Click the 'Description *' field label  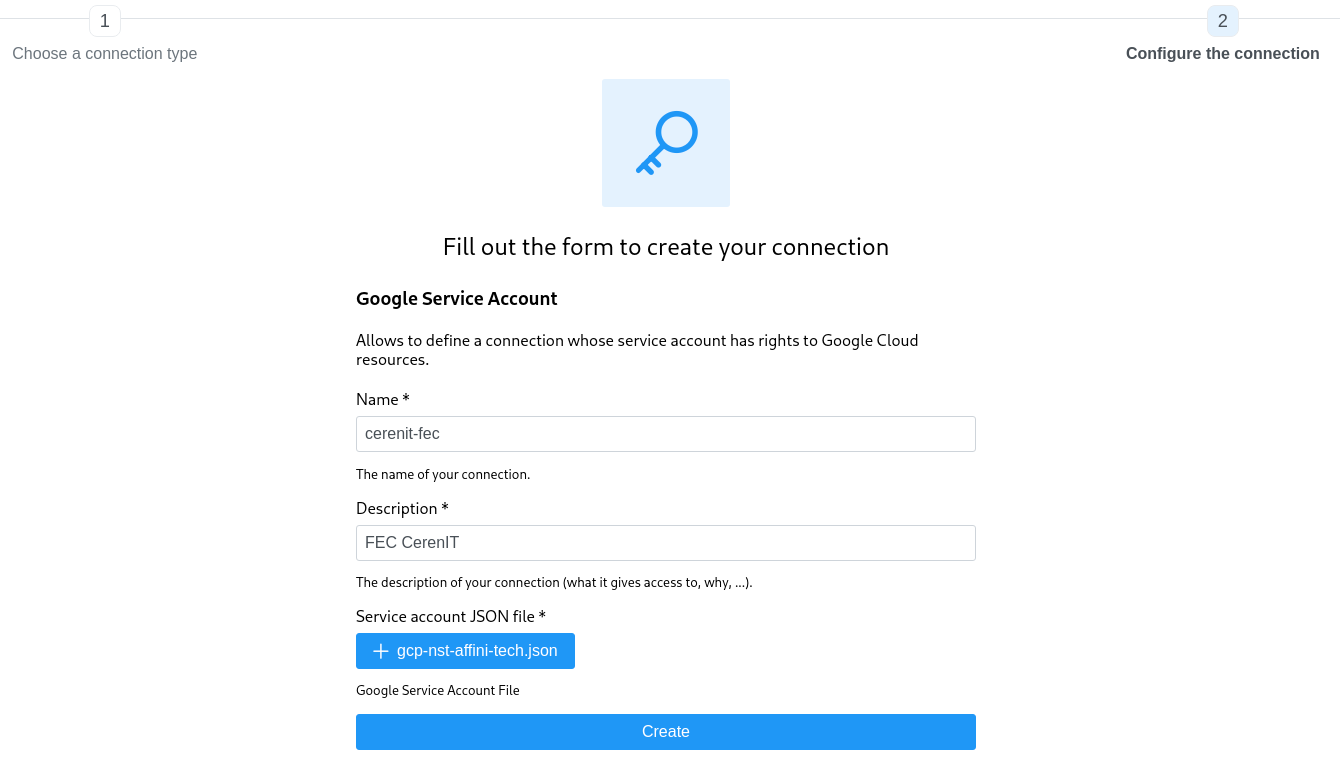click(x=402, y=509)
